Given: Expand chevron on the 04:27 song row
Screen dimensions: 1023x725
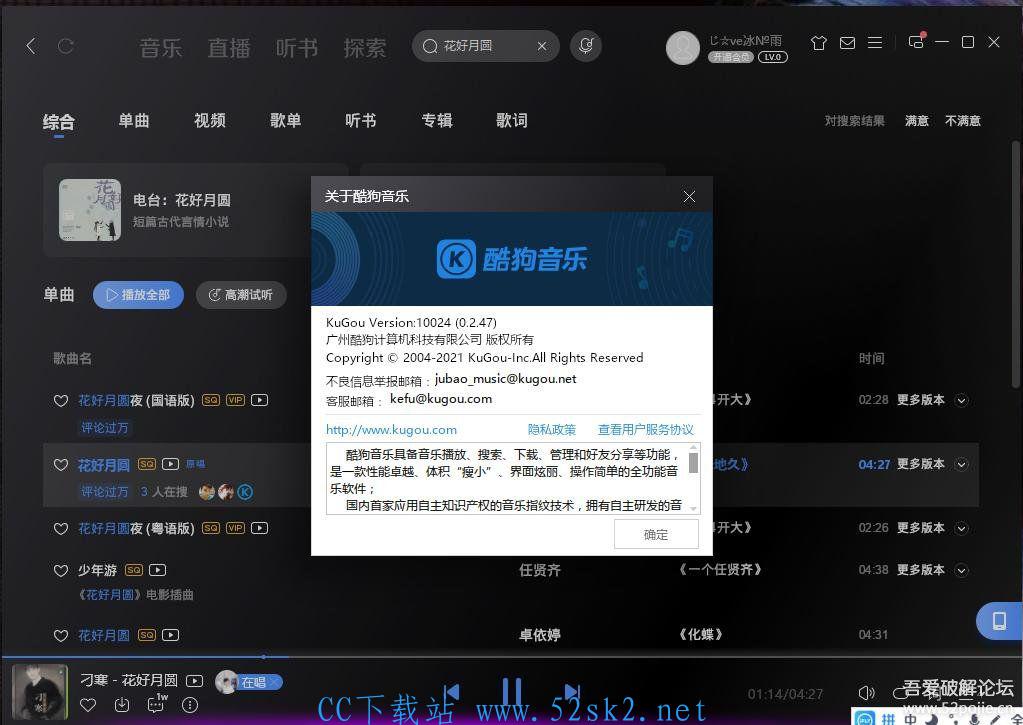Looking at the screenshot, I should (x=961, y=464).
